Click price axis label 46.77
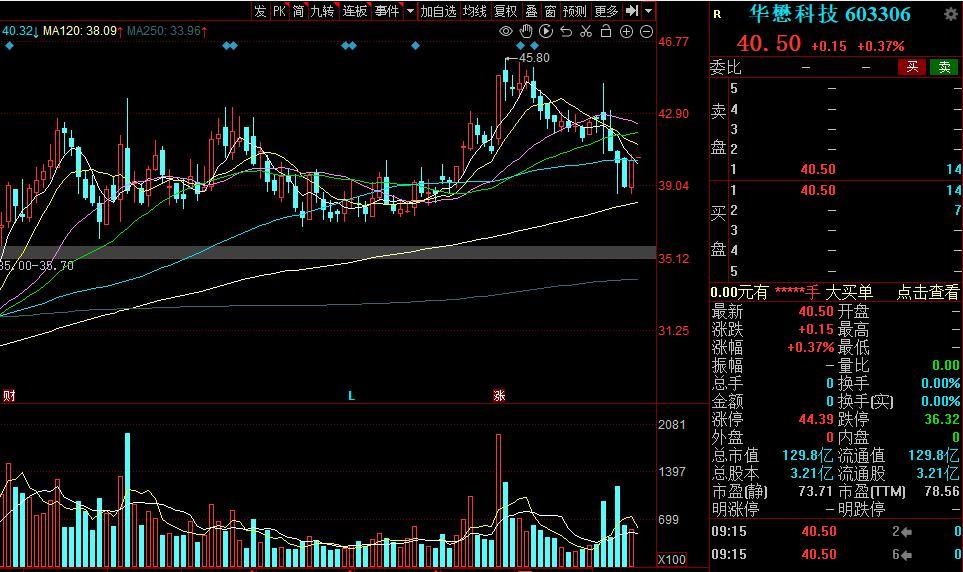This screenshot has width=963, height=572. (673, 42)
